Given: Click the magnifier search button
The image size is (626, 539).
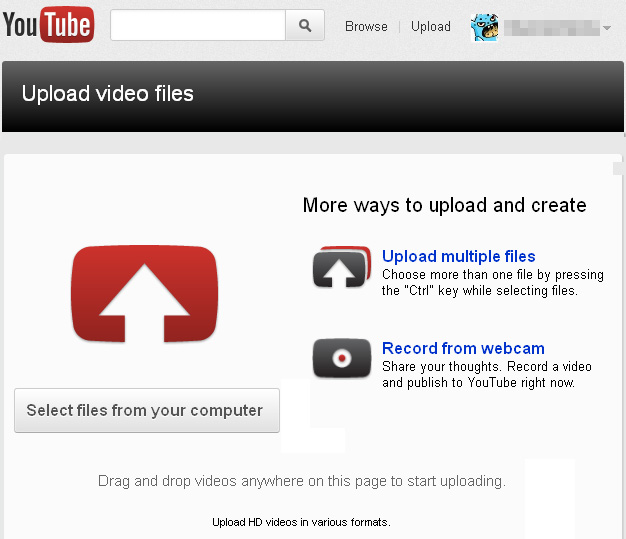Looking at the screenshot, I should click(305, 26).
